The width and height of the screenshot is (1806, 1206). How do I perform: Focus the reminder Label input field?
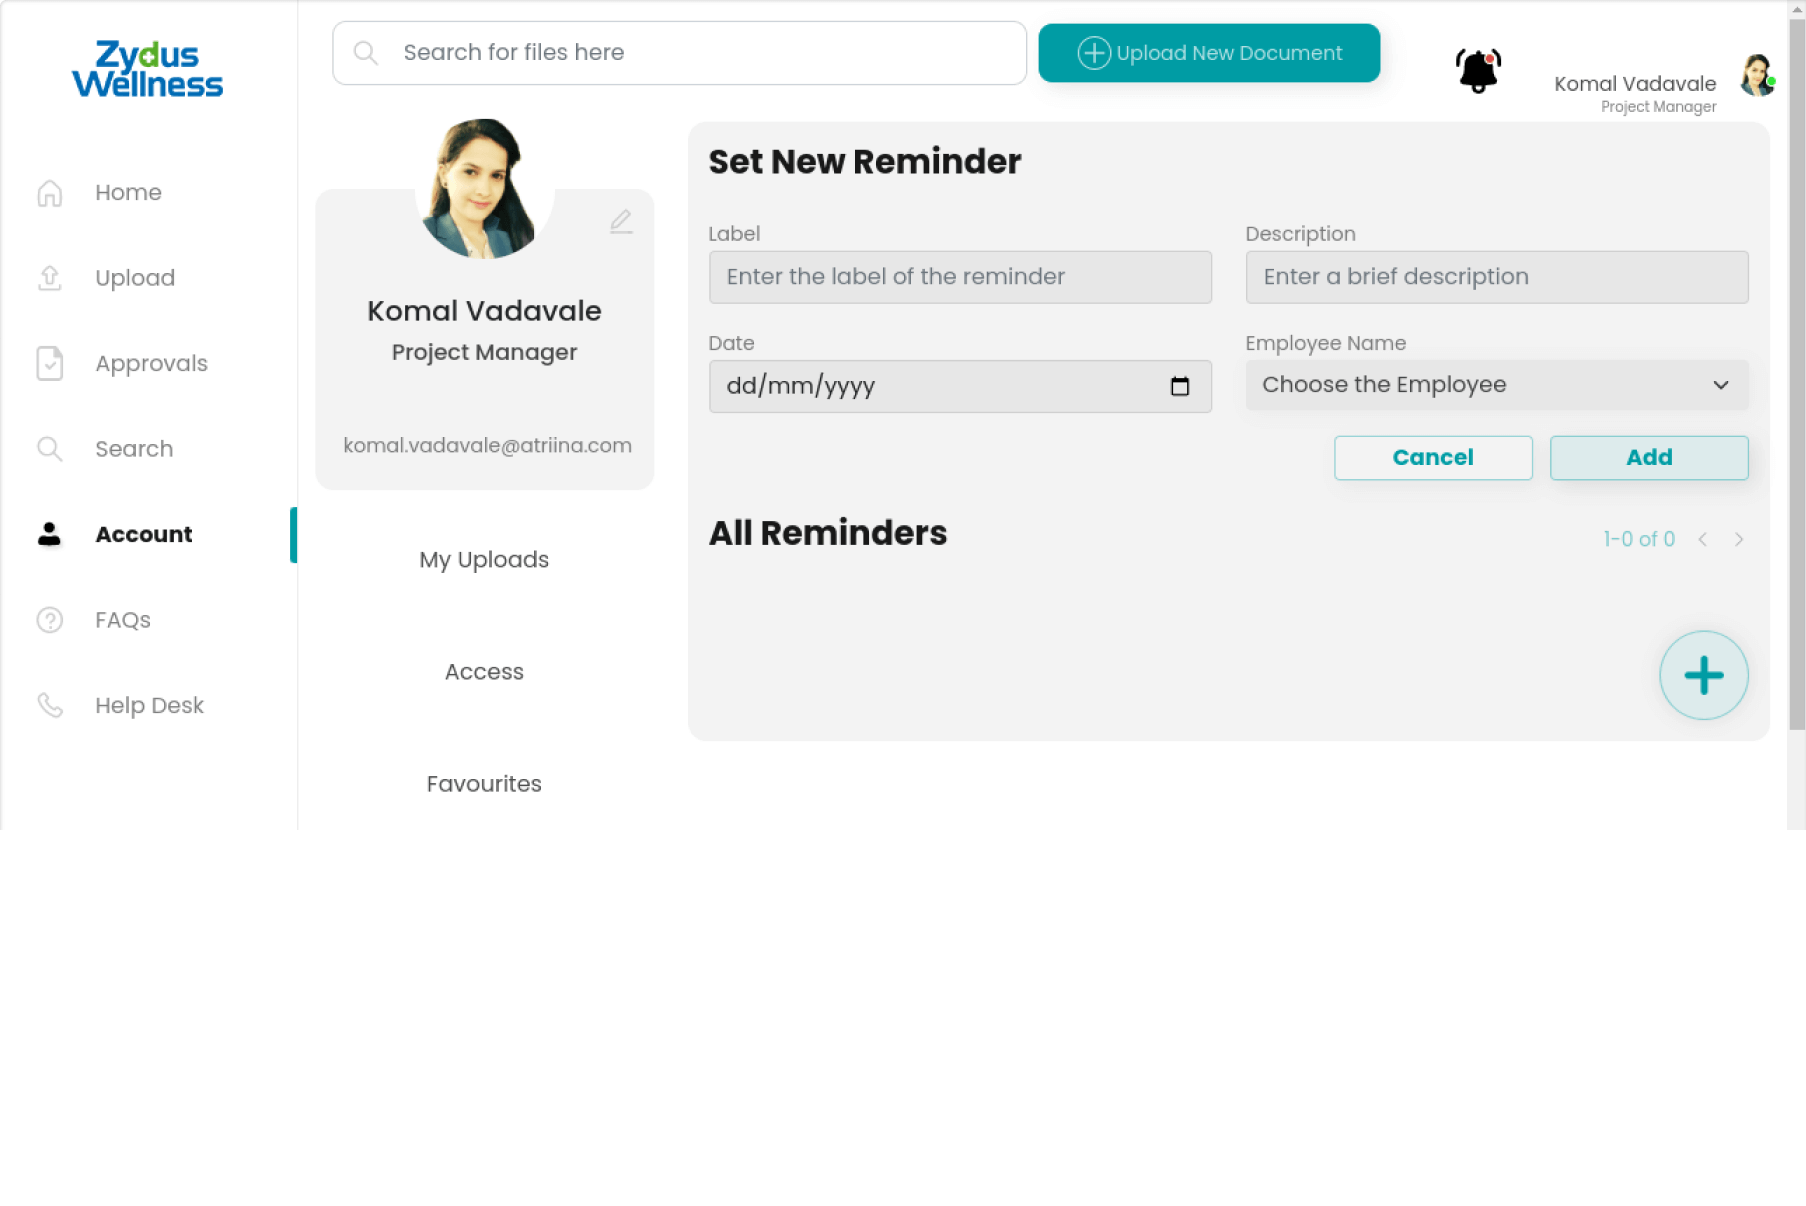[960, 277]
